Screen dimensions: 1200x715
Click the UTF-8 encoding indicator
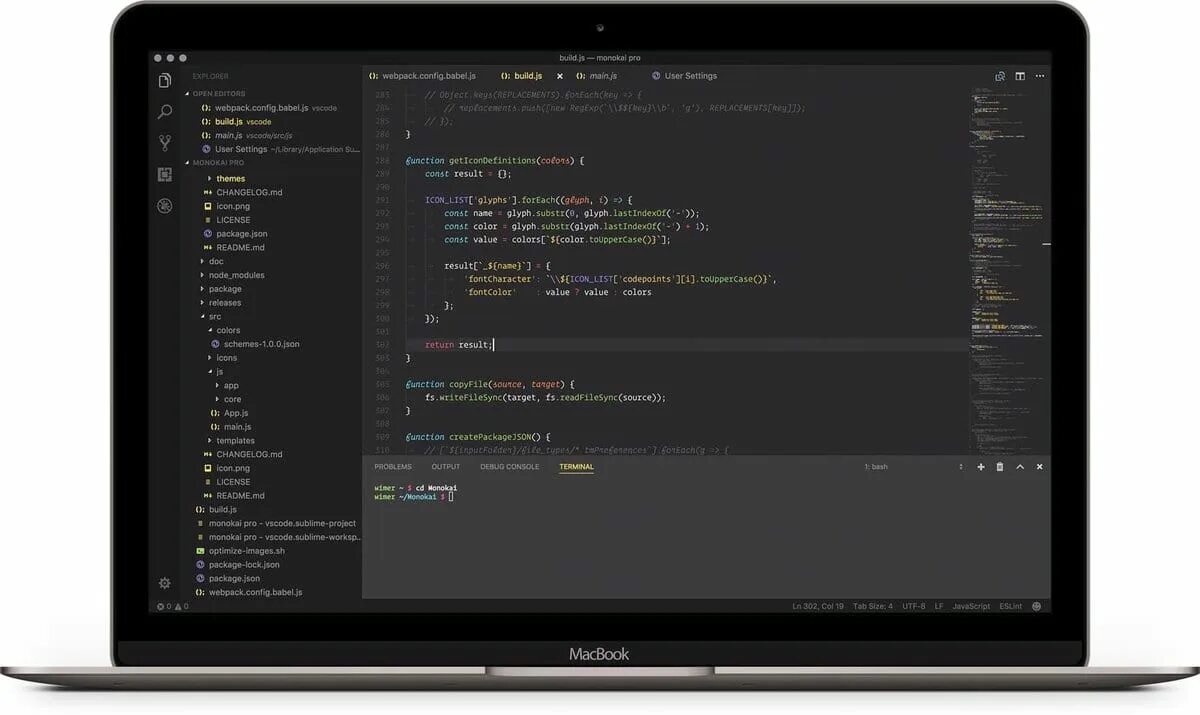[x=914, y=606]
